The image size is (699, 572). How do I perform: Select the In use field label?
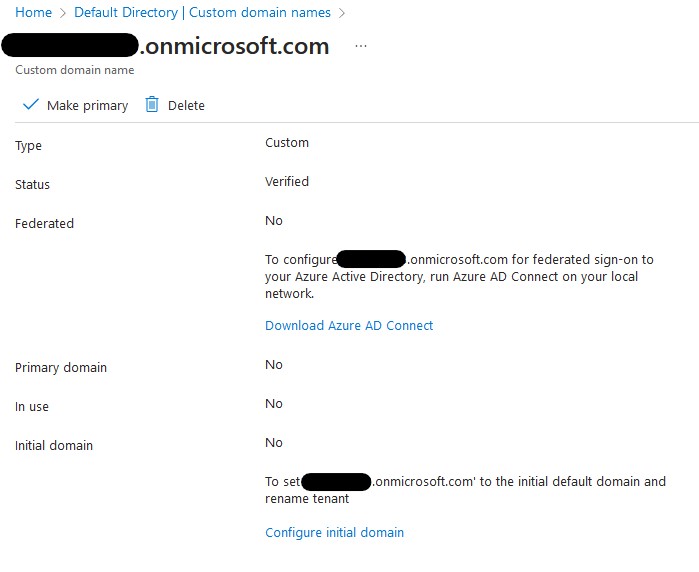pyautogui.click(x=32, y=407)
